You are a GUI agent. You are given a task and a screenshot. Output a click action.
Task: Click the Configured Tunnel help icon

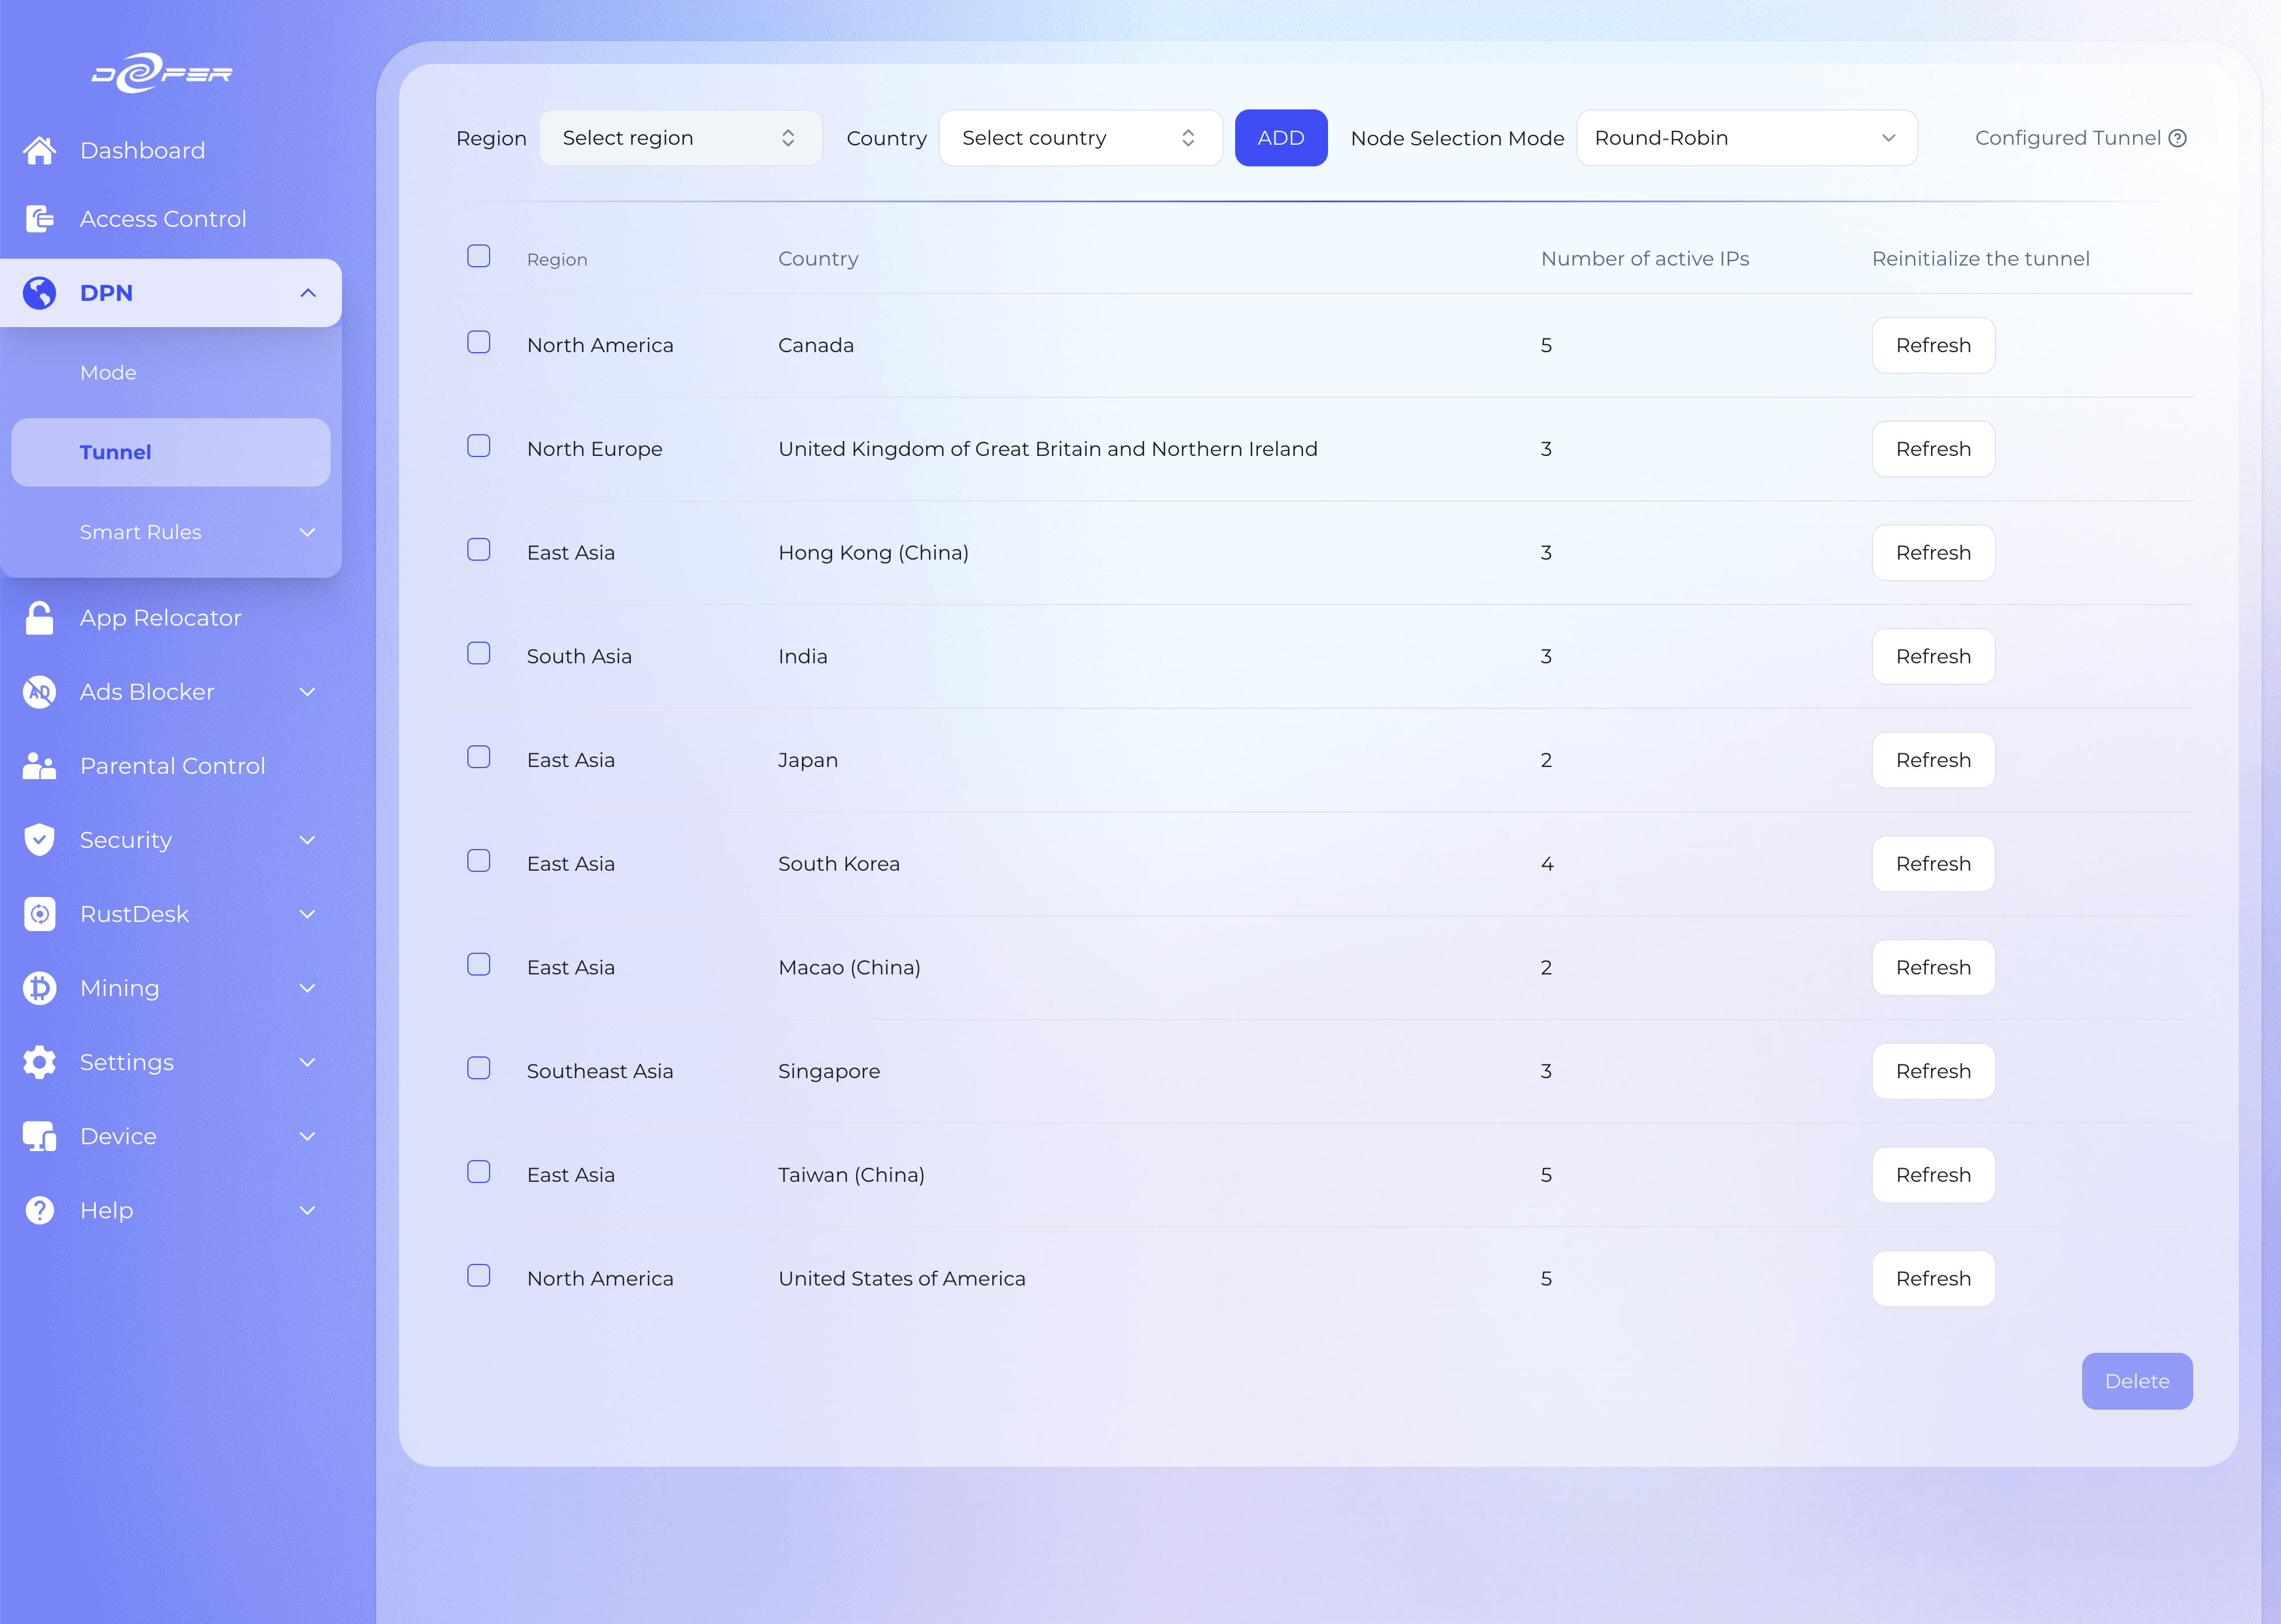coord(2177,138)
